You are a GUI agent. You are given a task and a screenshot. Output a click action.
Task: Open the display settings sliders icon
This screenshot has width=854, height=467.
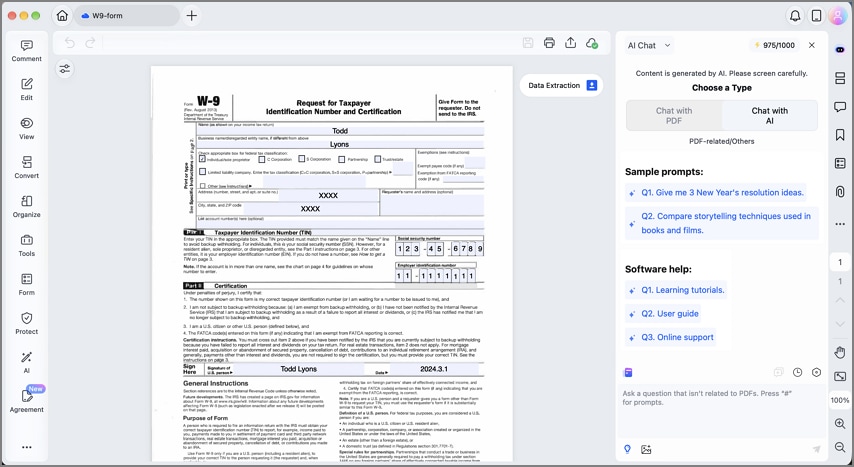[x=65, y=69]
